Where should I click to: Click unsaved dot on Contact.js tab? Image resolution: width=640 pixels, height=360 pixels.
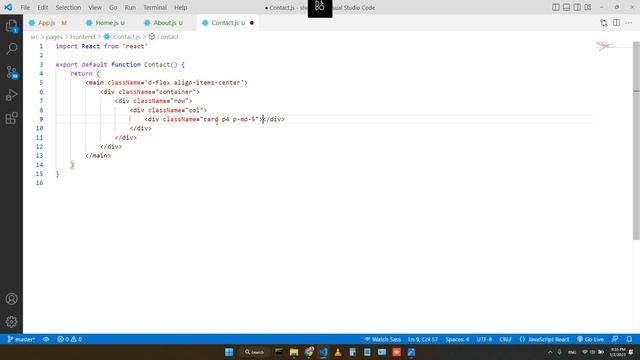point(252,23)
